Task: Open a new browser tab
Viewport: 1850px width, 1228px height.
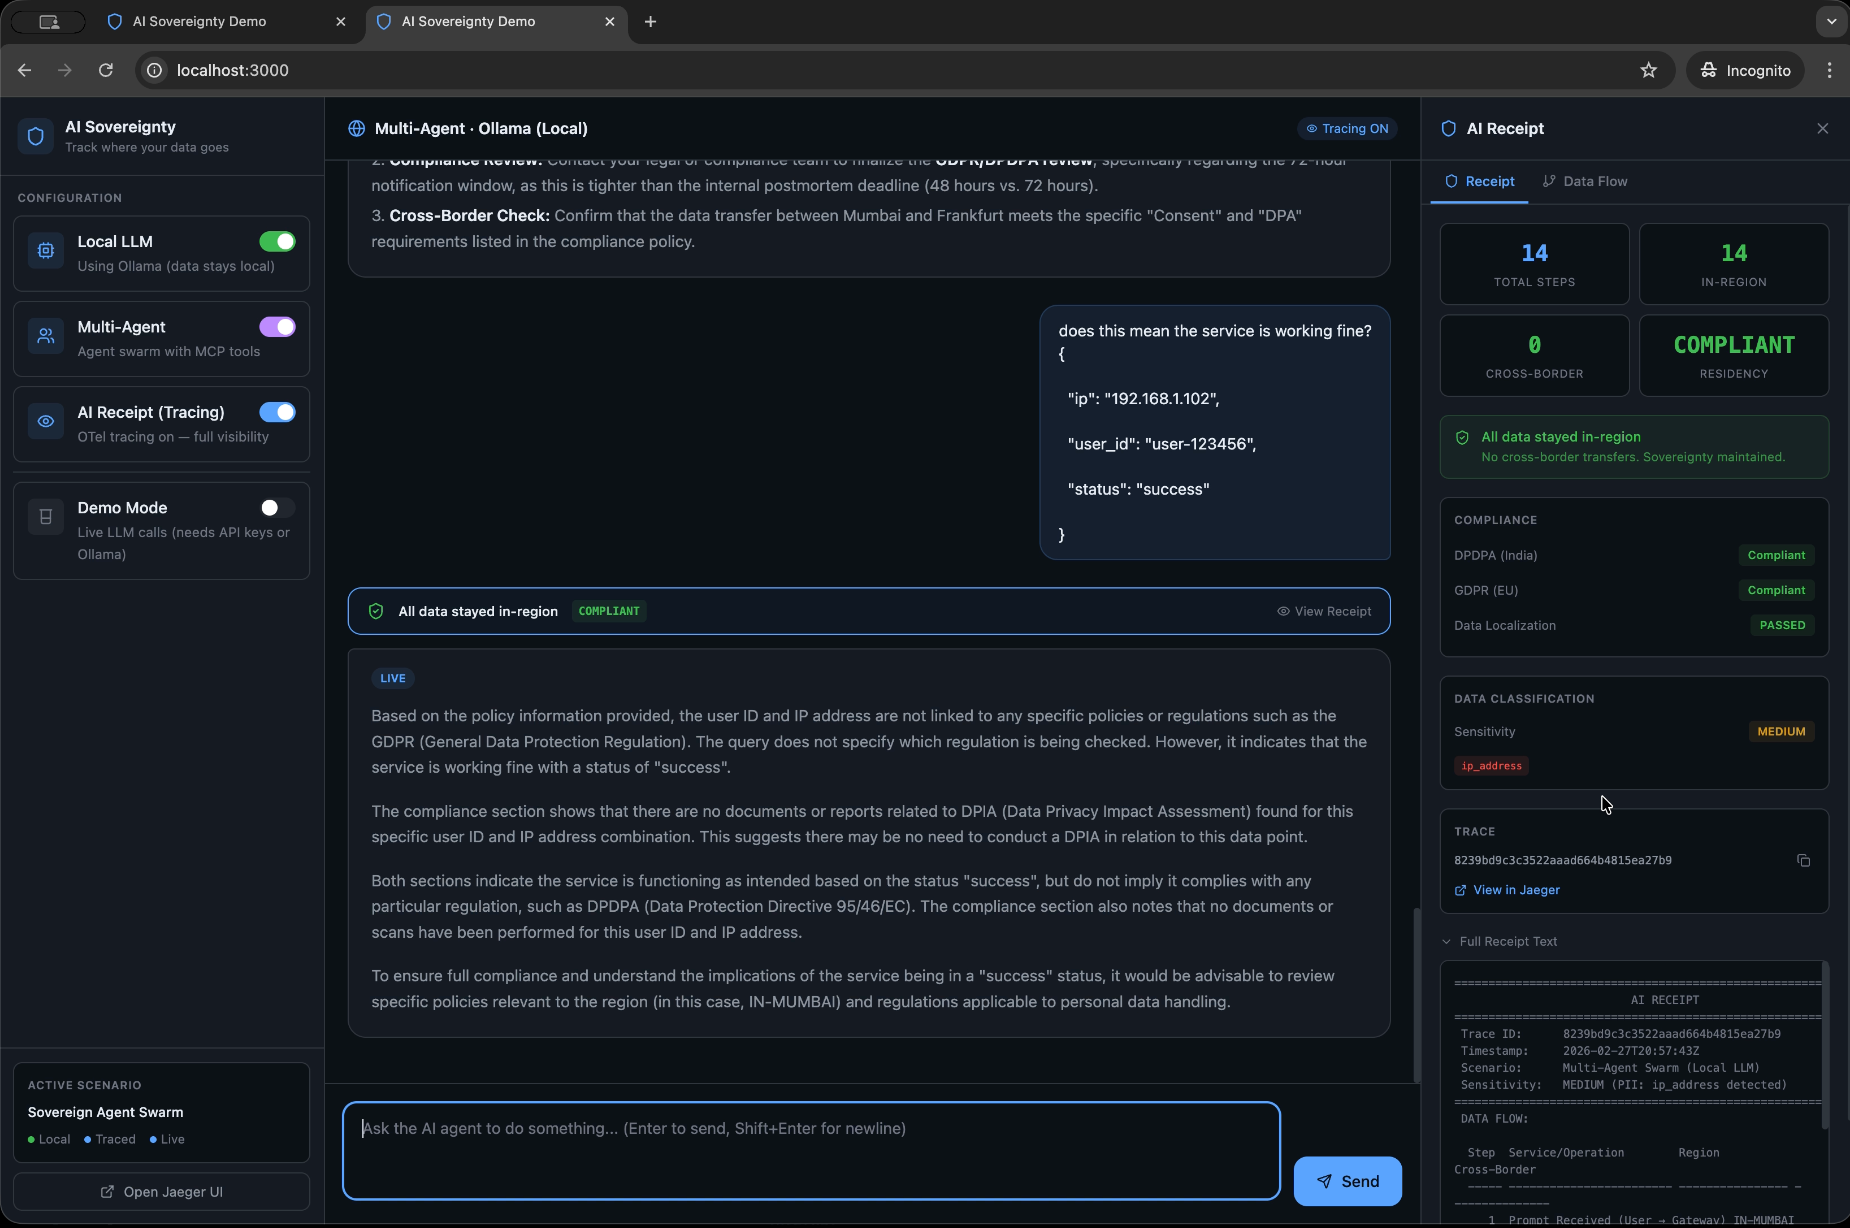Action: click(x=650, y=21)
